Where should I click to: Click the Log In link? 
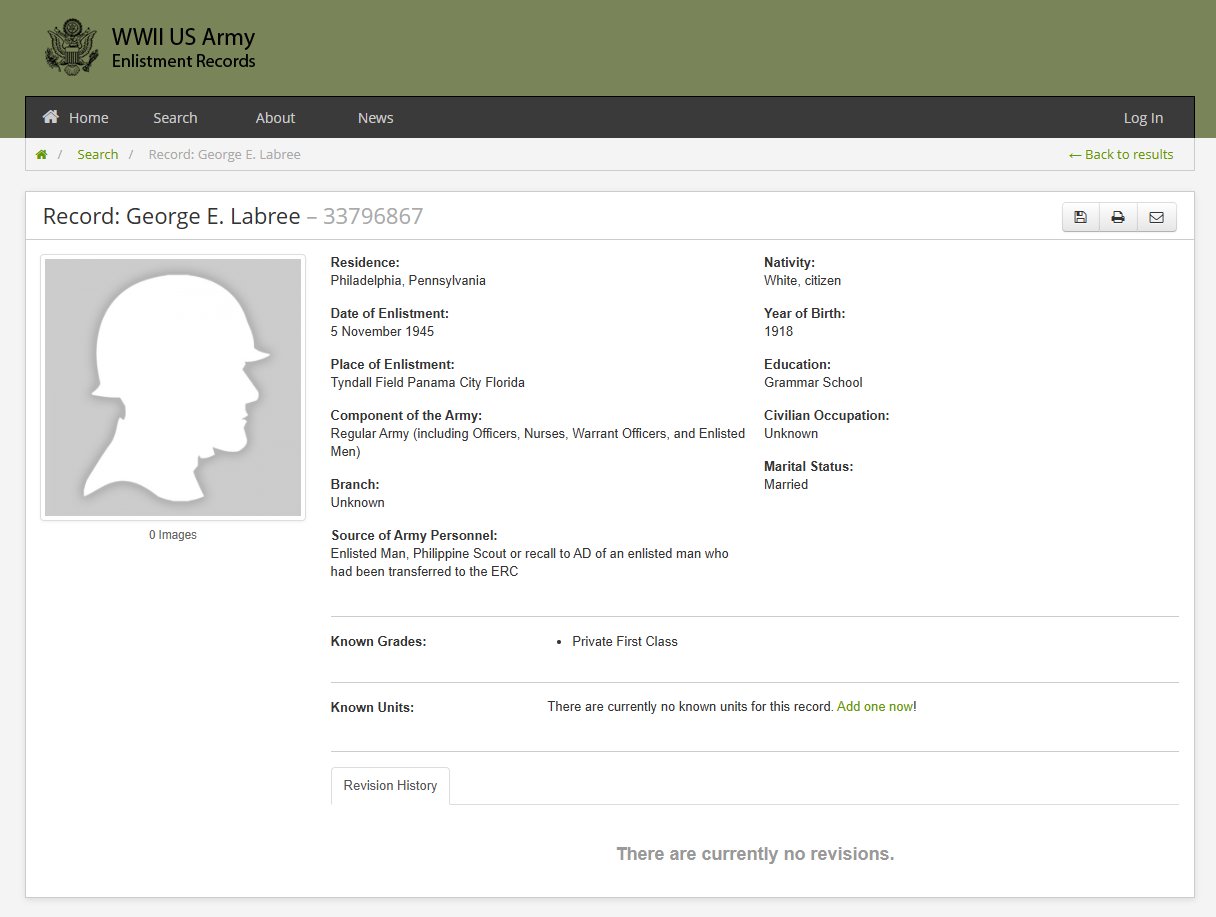pyautogui.click(x=1143, y=118)
